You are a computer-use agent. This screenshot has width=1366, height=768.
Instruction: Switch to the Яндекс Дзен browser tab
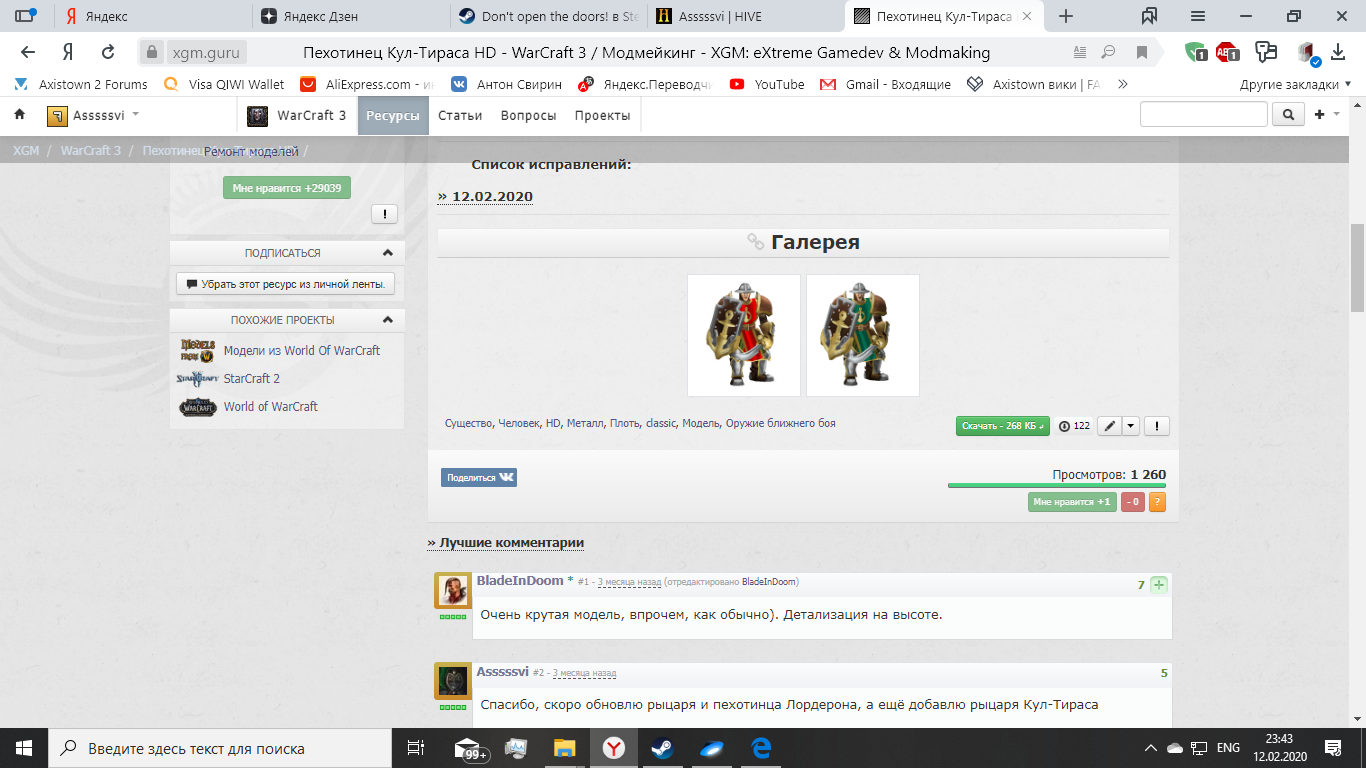click(348, 16)
